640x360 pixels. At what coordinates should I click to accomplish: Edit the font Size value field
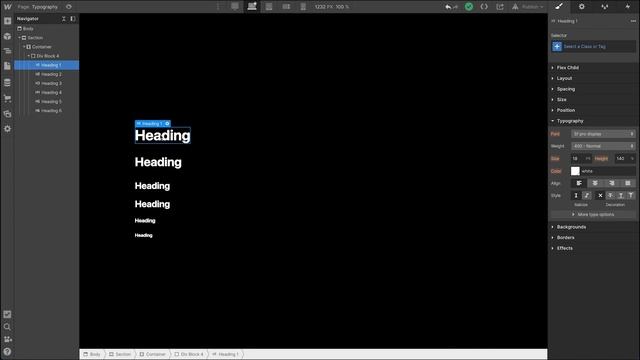coord(581,158)
